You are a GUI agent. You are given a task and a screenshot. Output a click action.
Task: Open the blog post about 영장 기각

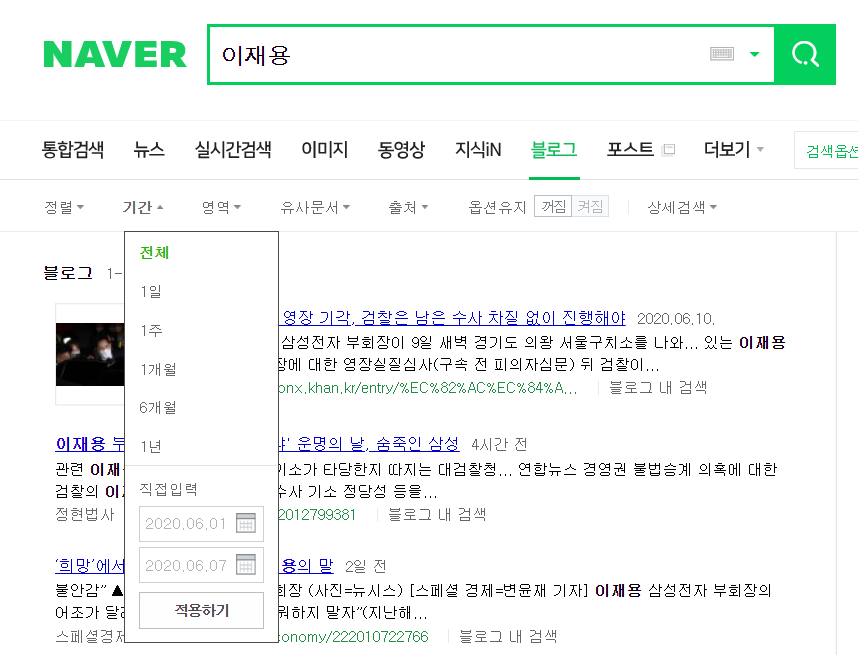(453, 317)
